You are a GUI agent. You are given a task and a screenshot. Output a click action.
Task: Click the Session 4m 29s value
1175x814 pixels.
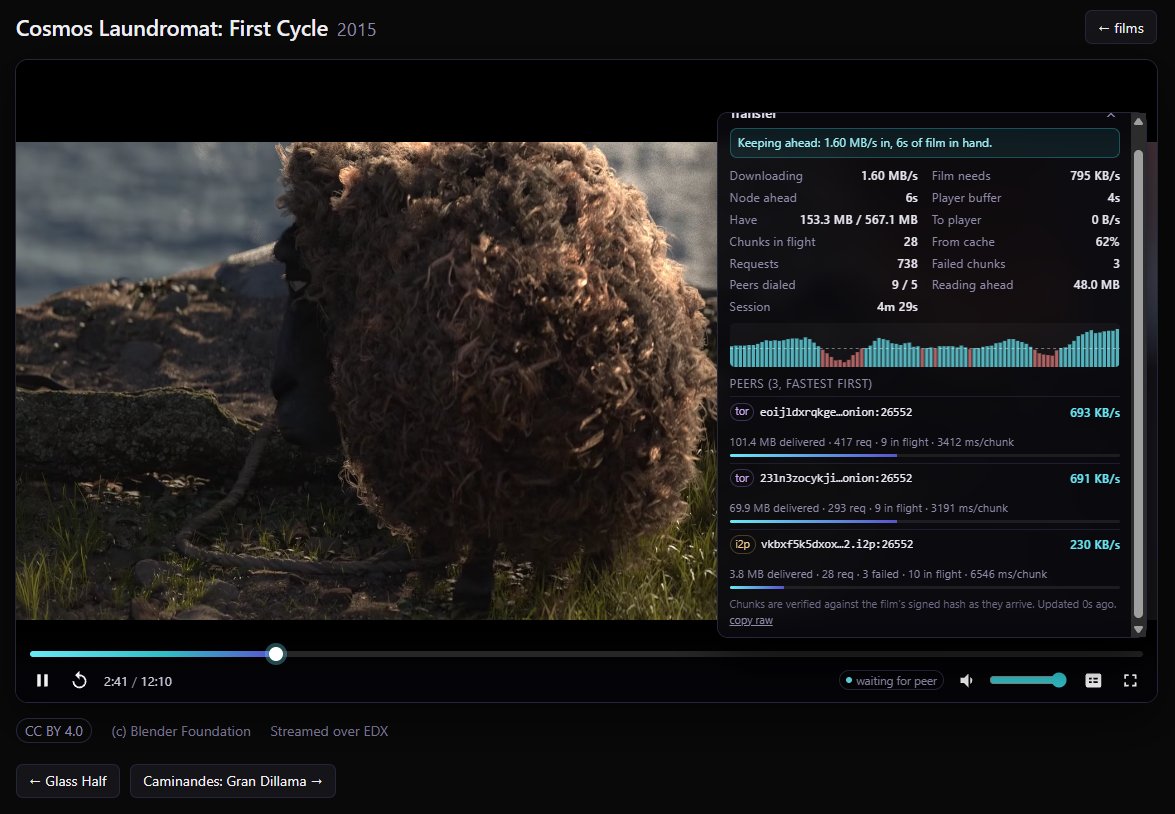[x=897, y=307]
